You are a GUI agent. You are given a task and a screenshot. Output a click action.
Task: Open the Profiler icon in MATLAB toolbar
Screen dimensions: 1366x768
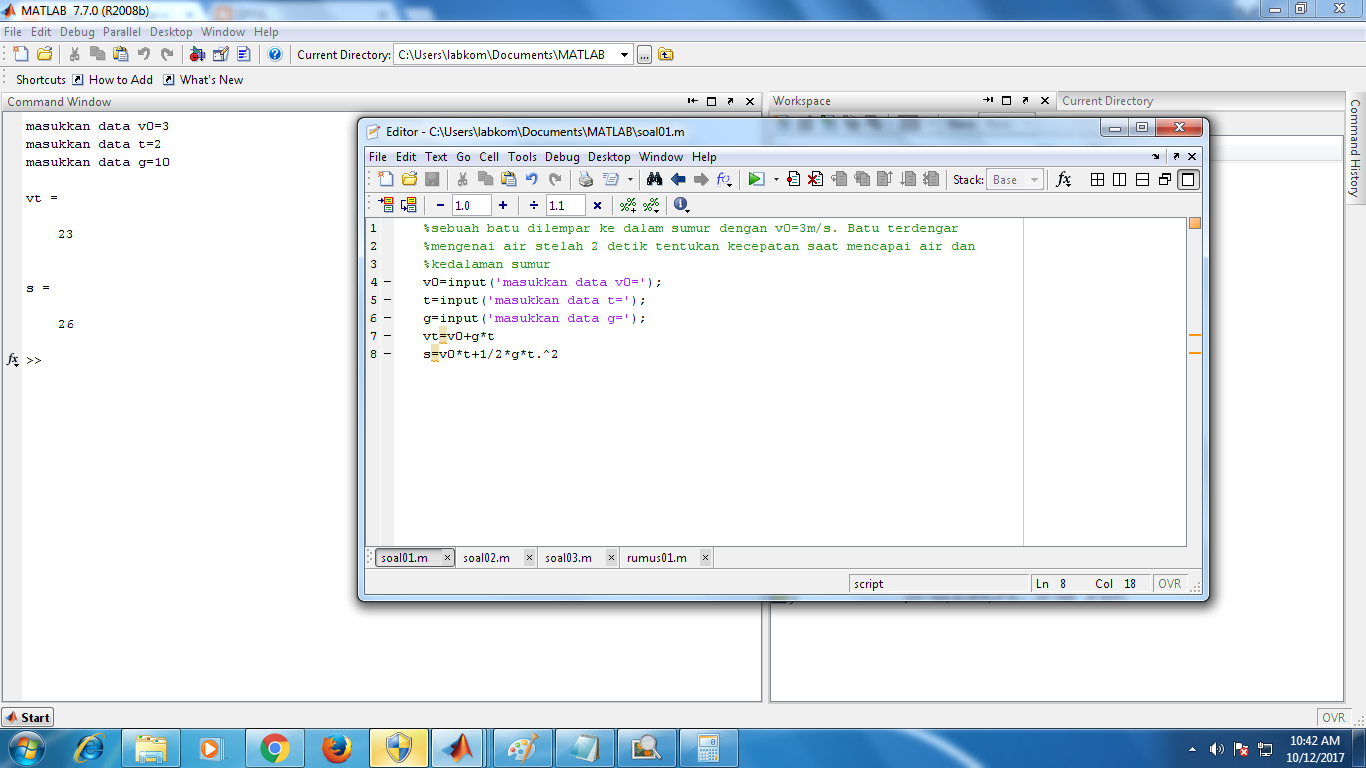pos(243,54)
